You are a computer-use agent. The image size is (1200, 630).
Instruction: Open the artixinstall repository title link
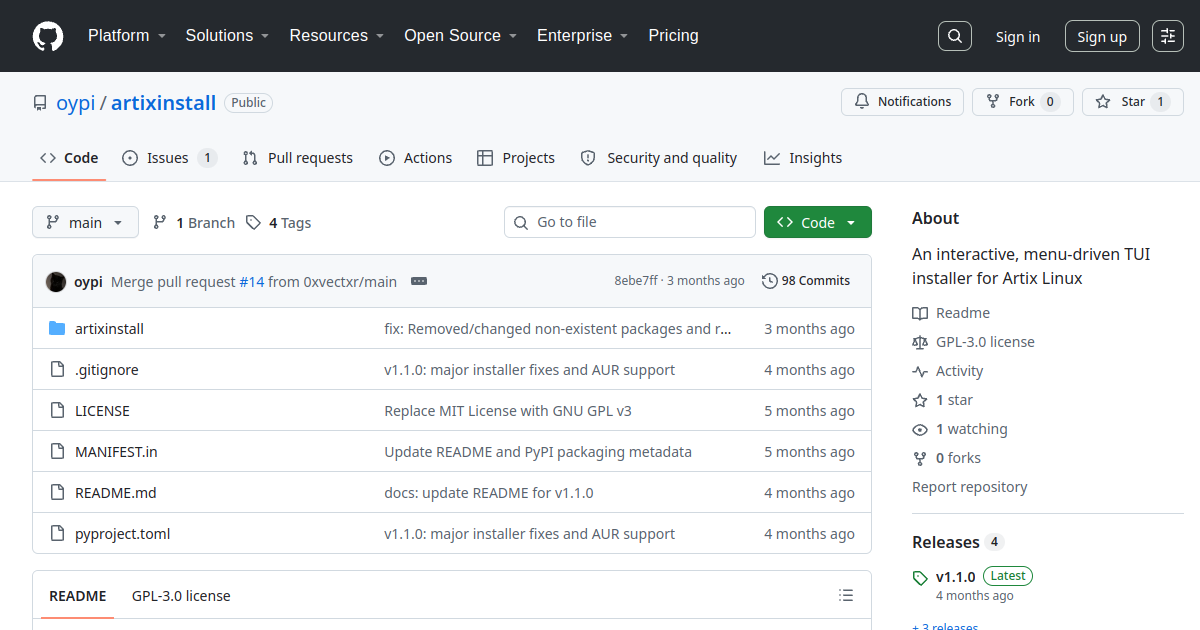(x=163, y=102)
